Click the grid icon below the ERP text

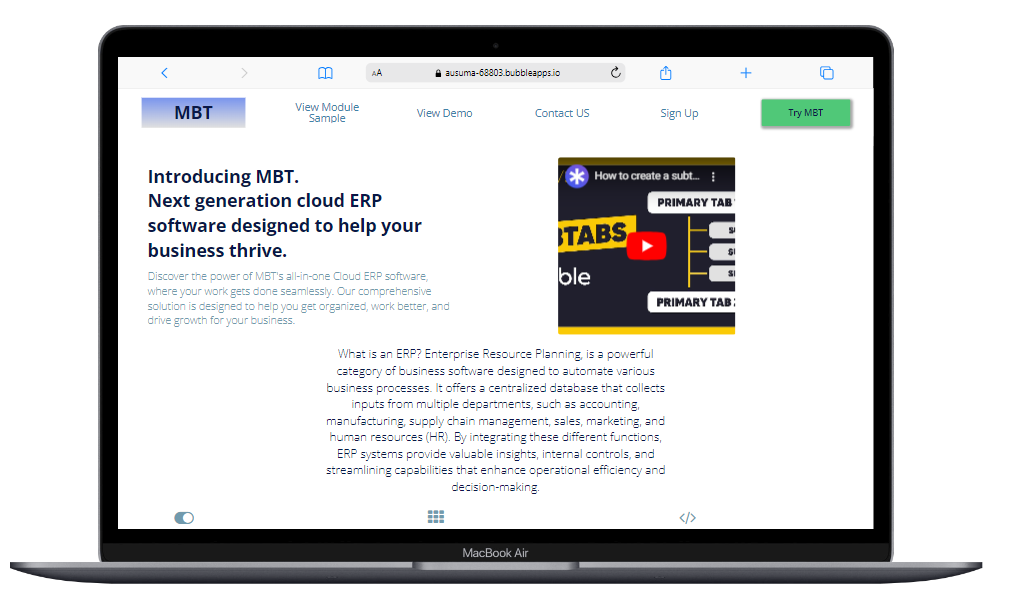(436, 517)
